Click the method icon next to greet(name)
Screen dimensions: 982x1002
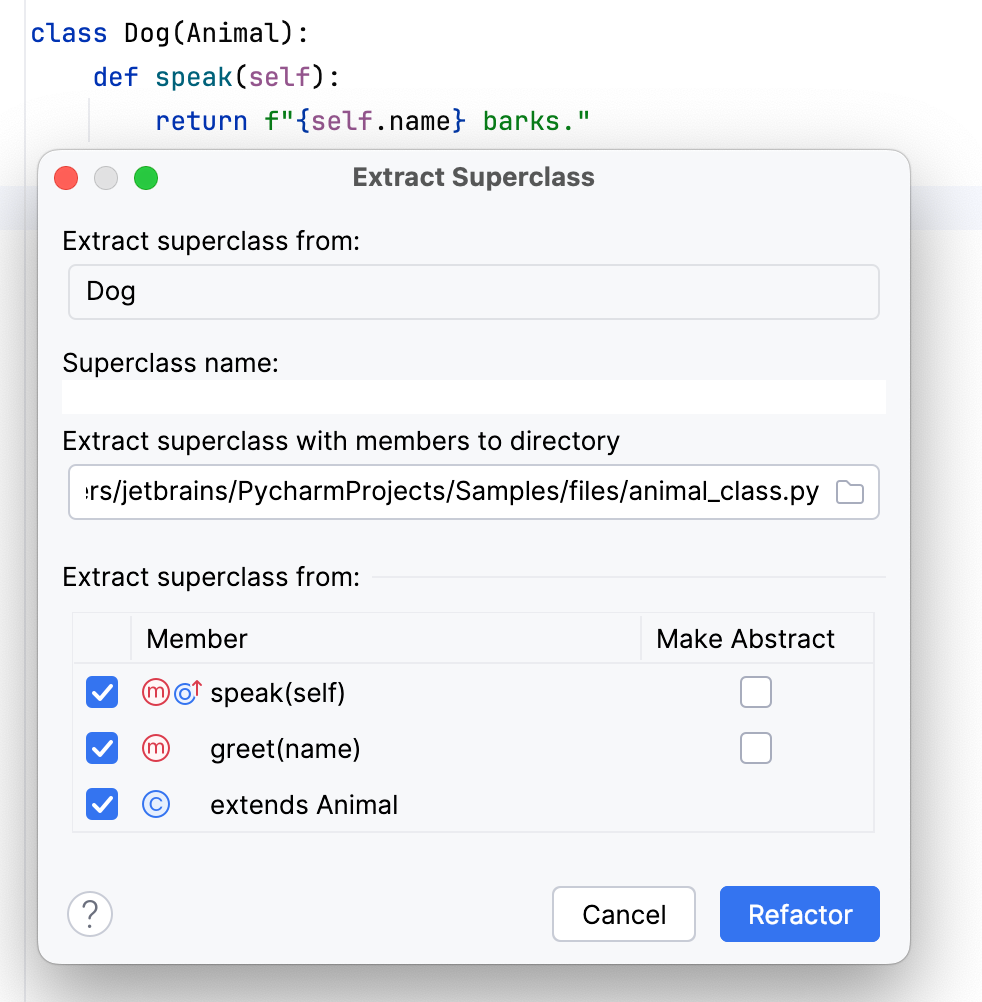point(157,748)
